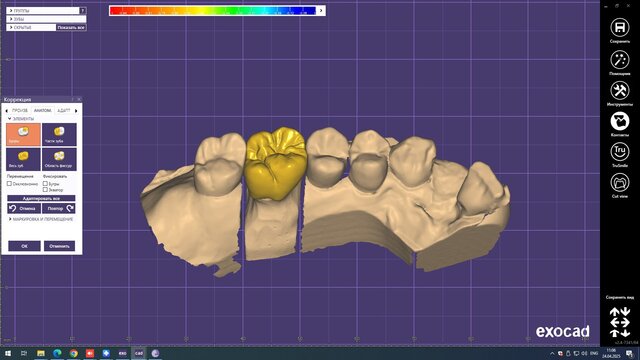
Task: Click the exo taskbar icon
Action: 122,353
